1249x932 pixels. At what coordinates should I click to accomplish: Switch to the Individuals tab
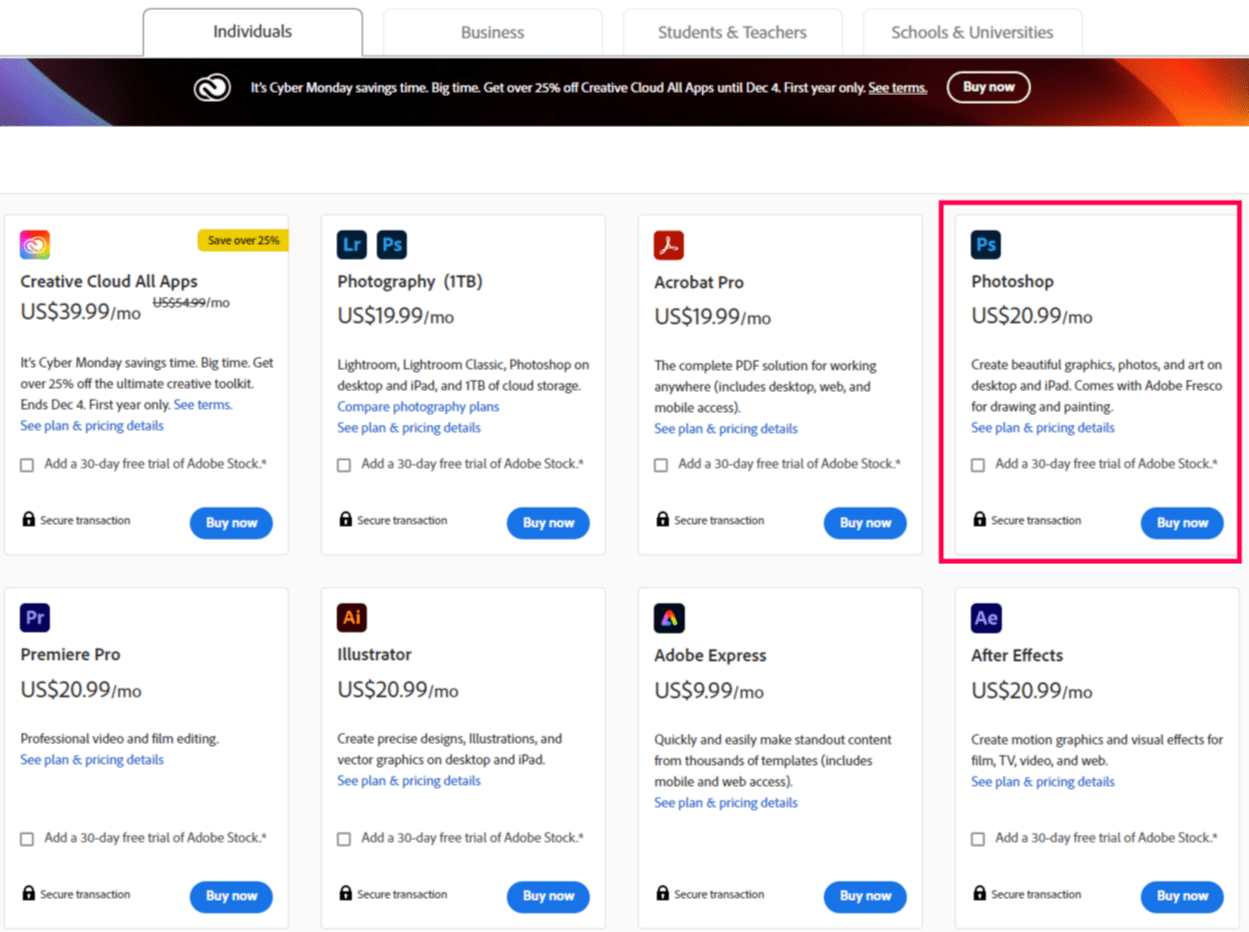pos(252,32)
